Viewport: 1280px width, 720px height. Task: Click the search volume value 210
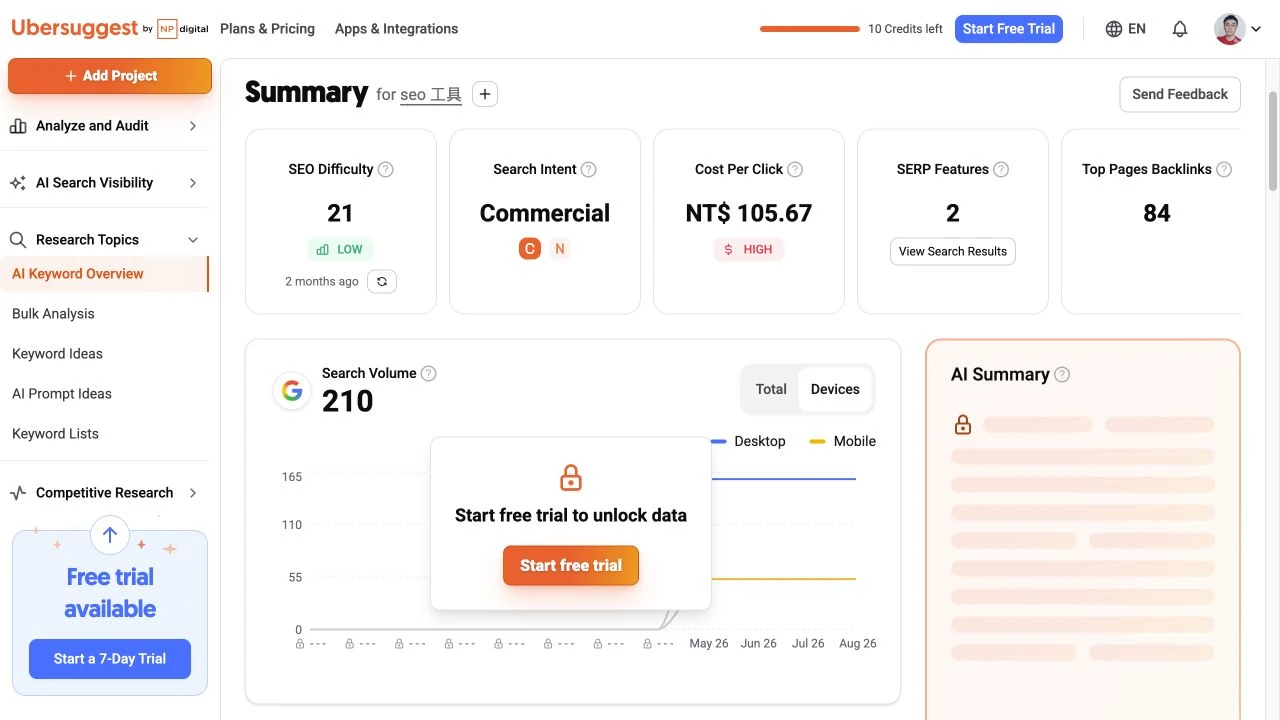(348, 401)
